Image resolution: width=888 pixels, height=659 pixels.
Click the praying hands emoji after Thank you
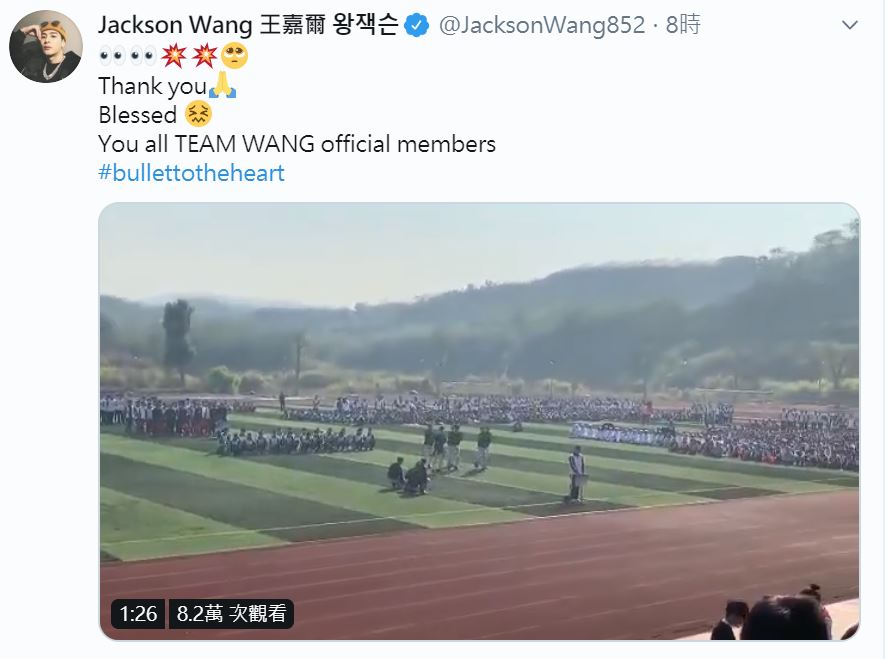click(223, 85)
